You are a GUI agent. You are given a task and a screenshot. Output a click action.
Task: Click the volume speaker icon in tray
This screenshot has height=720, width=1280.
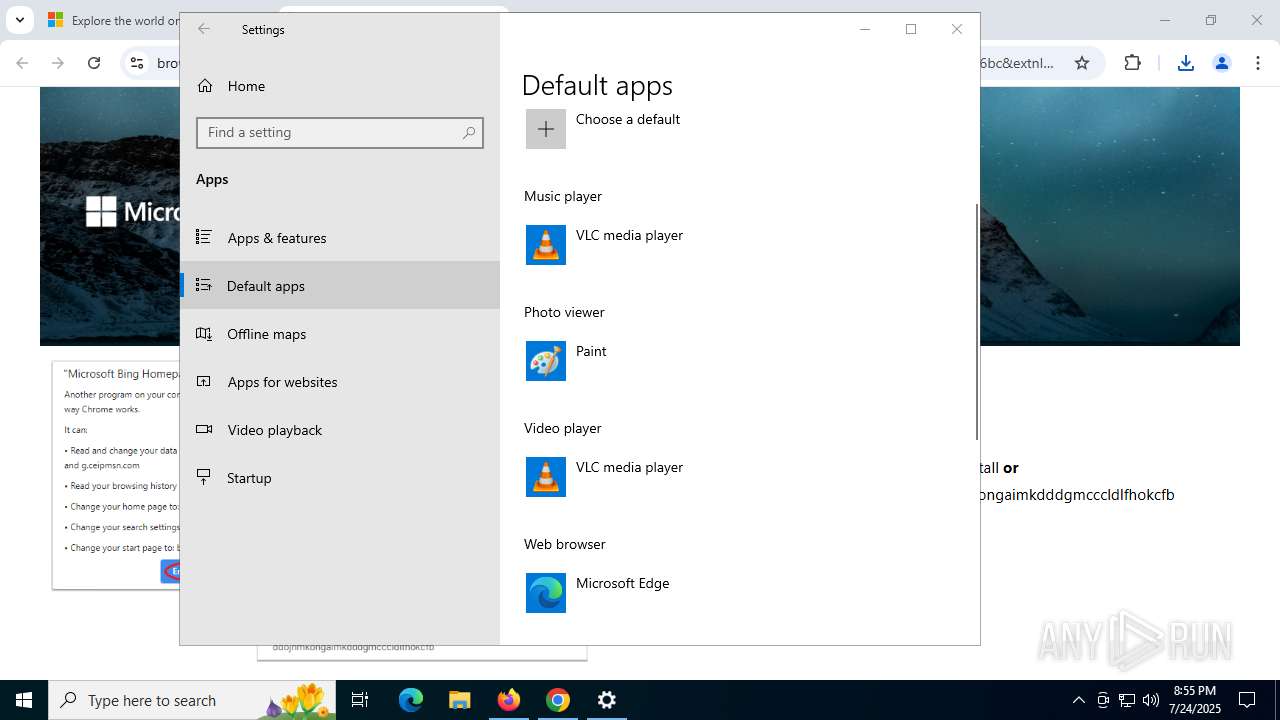tap(1151, 700)
